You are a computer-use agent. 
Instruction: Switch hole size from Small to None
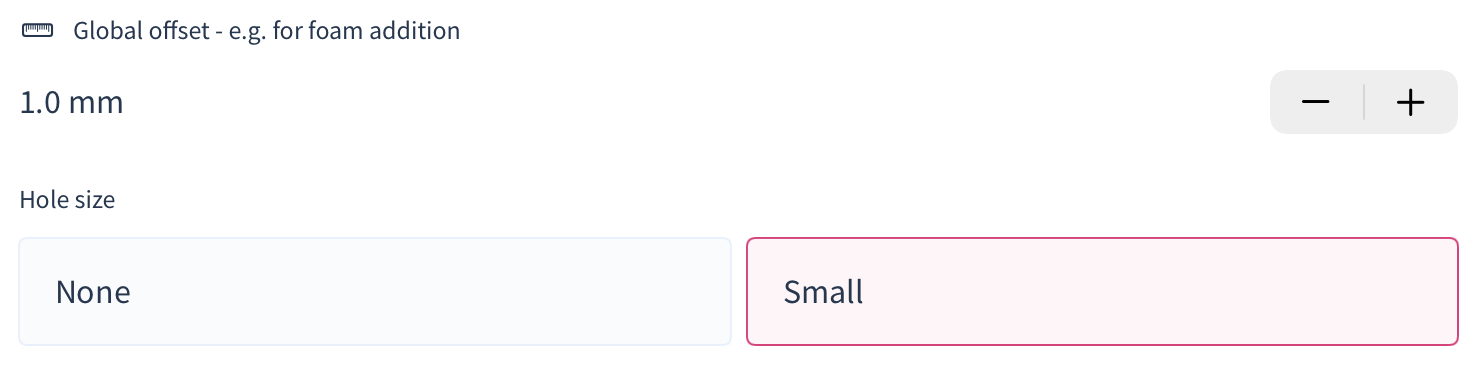pyautogui.click(x=375, y=292)
